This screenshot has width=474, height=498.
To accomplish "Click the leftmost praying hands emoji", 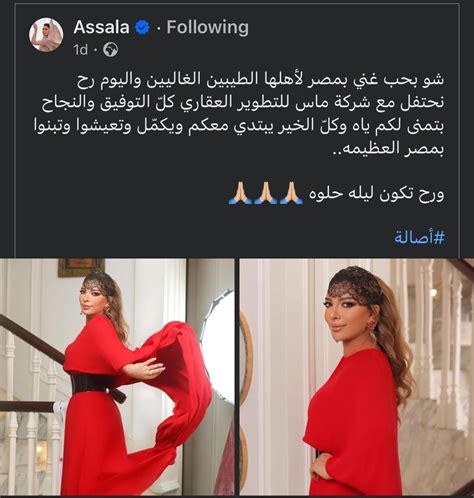I will click(240, 193).
